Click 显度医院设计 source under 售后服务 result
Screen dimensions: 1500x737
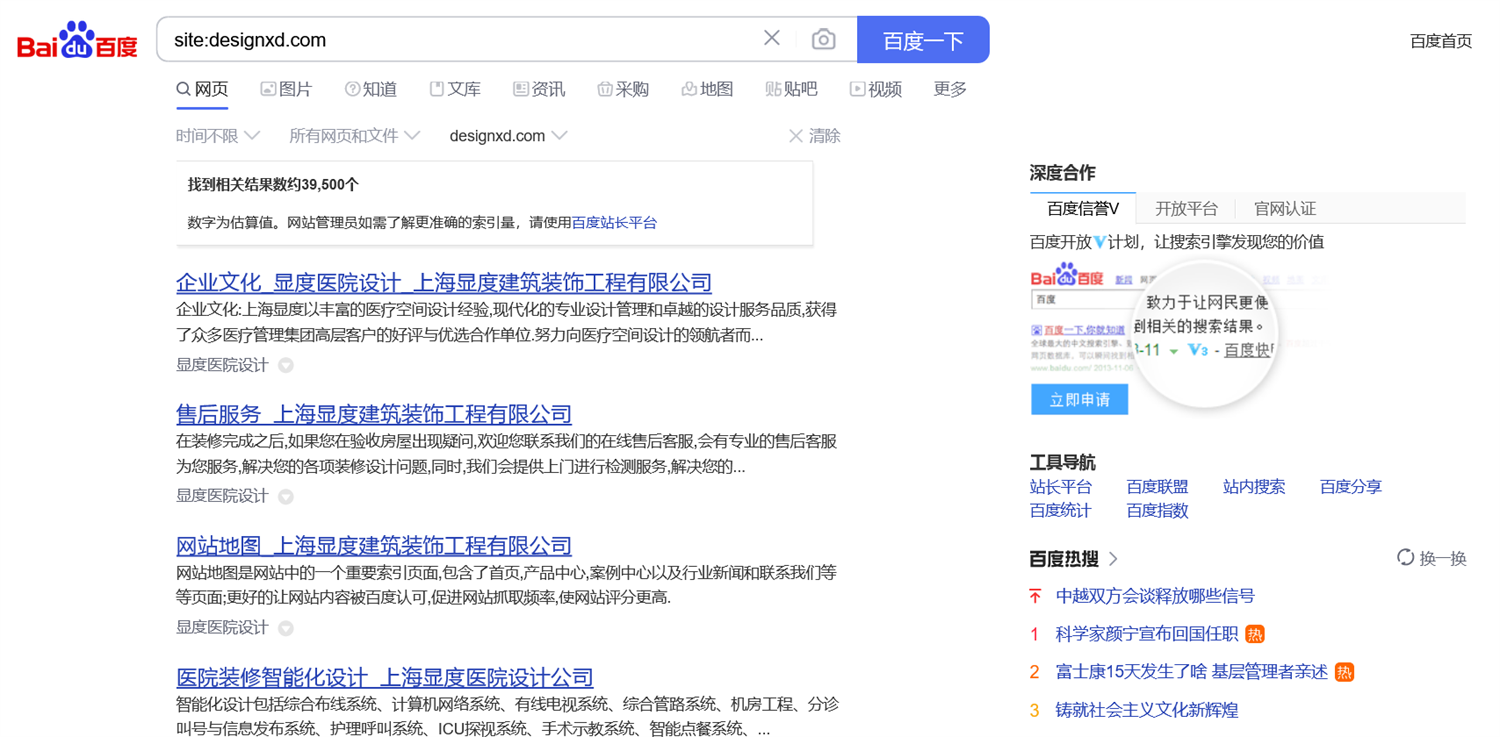pos(222,496)
